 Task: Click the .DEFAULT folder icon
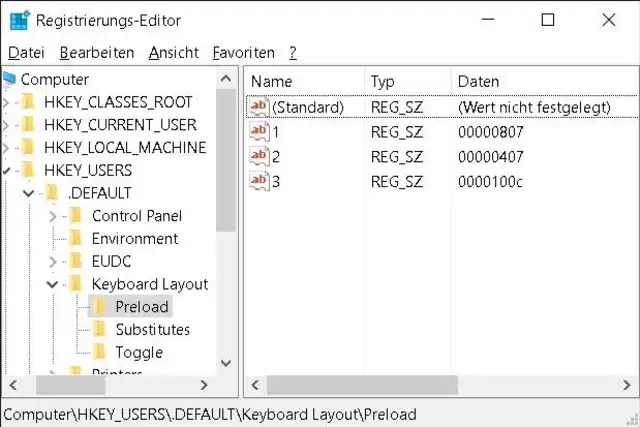point(52,193)
